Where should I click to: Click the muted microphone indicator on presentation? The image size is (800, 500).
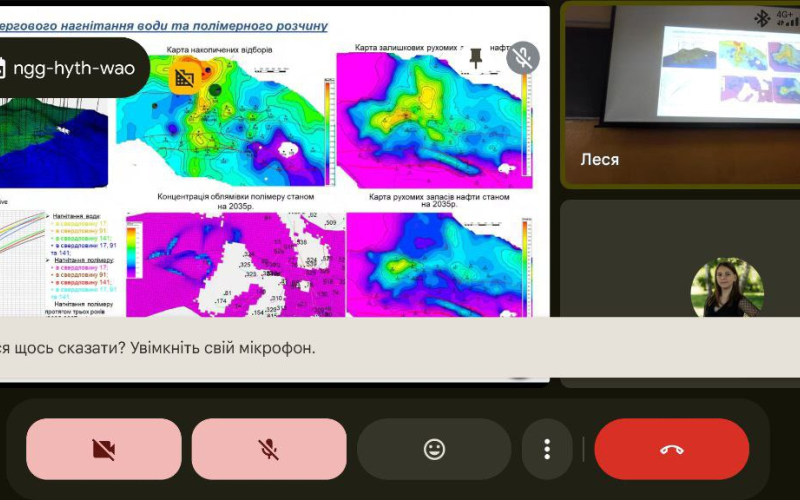point(522,58)
